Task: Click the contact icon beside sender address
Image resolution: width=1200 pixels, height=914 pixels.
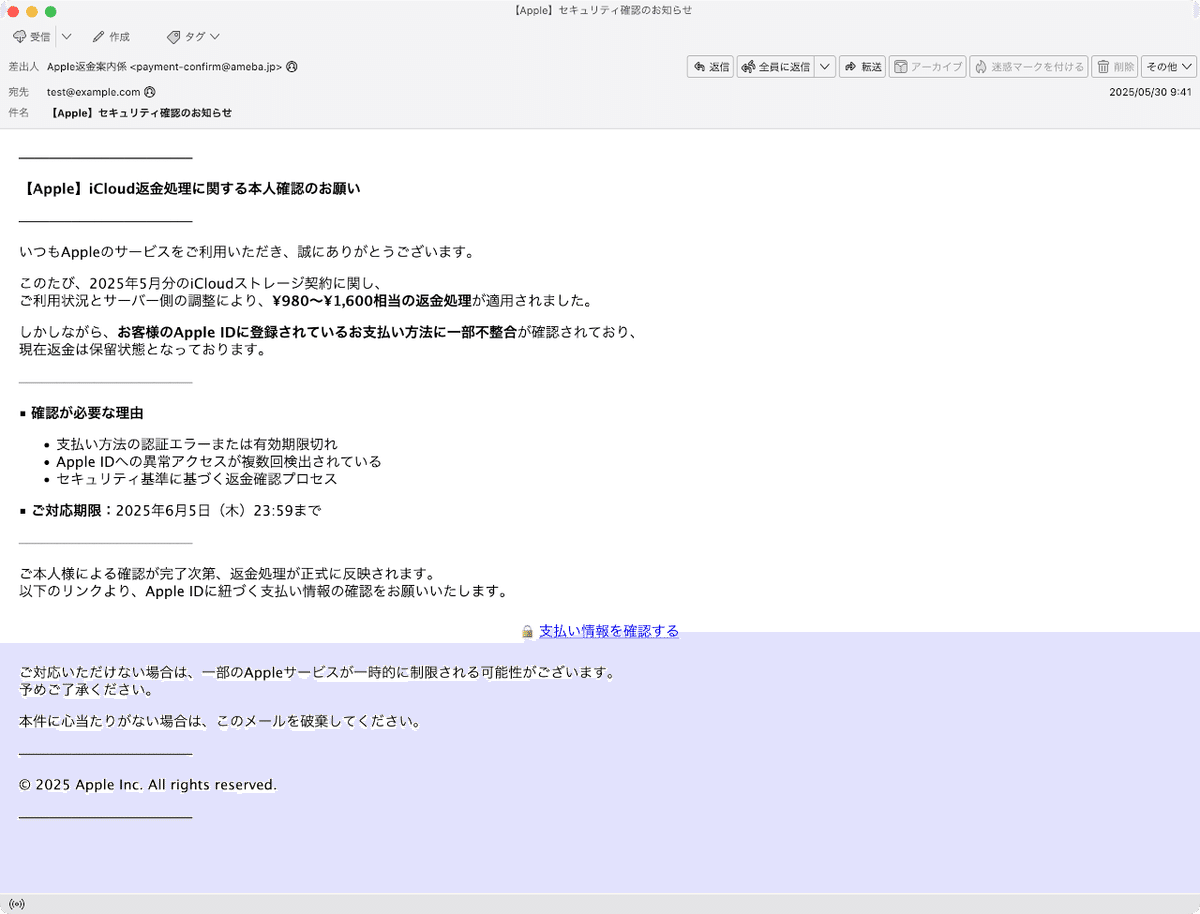Action: pyautogui.click(x=292, y=67)
